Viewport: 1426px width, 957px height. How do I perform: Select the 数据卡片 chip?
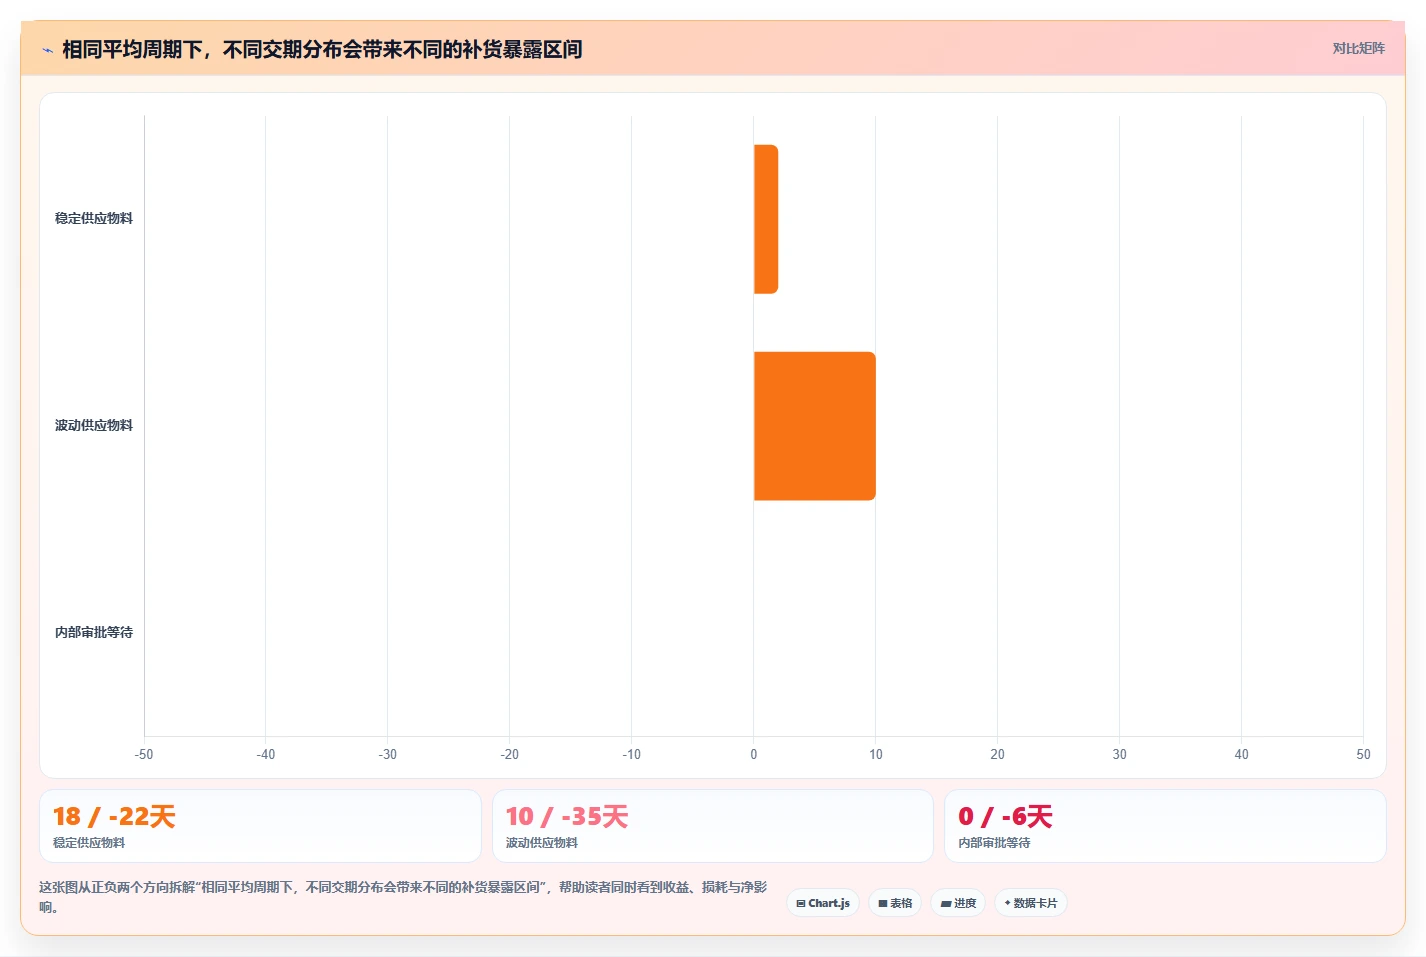click(x=1031, y=903)
